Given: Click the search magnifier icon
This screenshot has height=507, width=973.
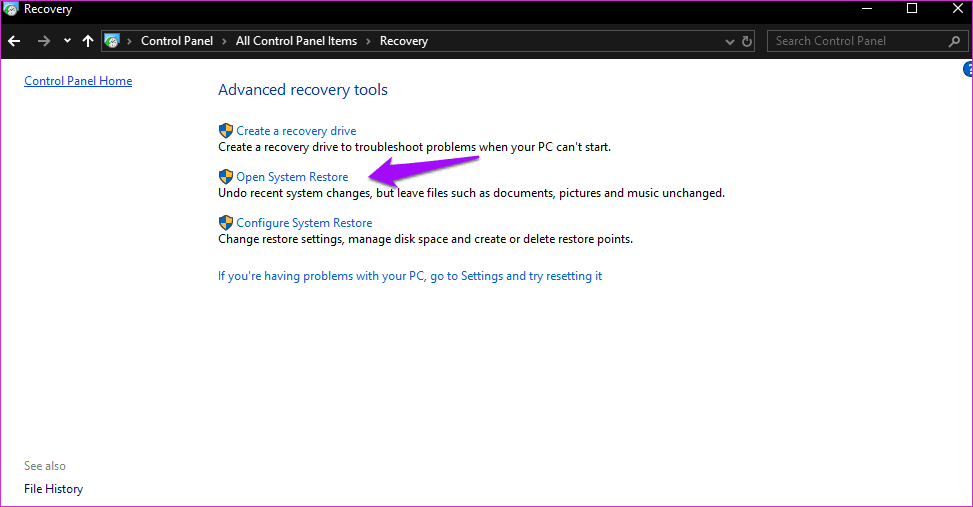Looking at the screenshot, I should (954, 41).
